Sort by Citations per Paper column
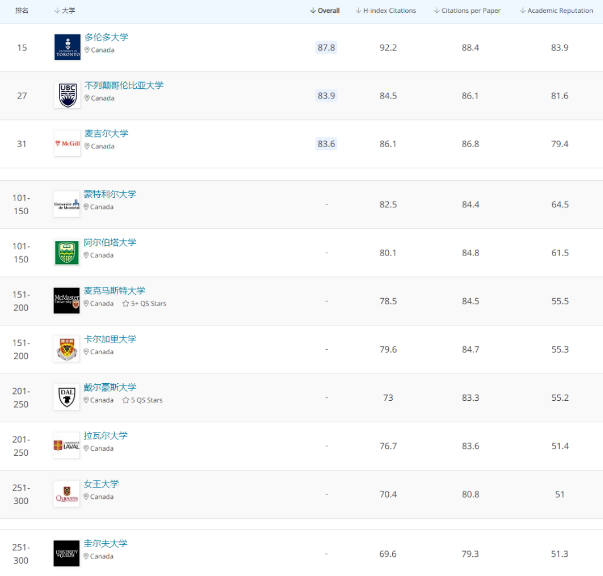 467,11
